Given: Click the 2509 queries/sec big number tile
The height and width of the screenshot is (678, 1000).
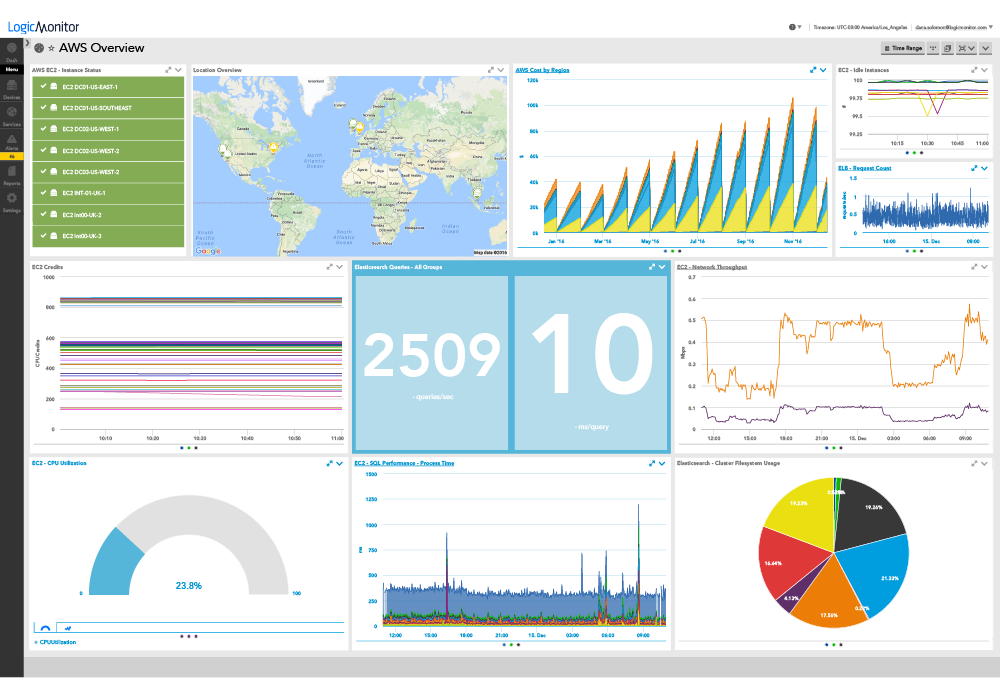Looking at the screenshot, I should (x=431, y=362).
